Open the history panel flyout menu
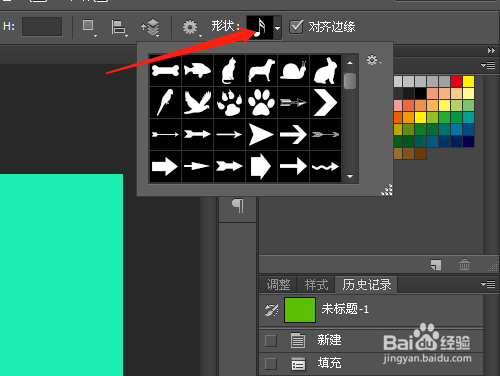500x376 pixels. [x=488, y=284]
